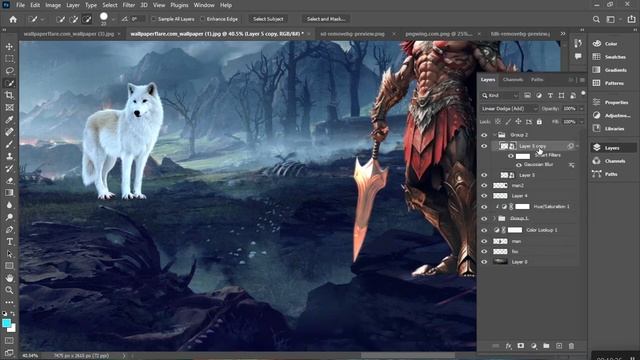Image resolution: width=640 pixels, height=360 pixels.
Task: Open the brush preset picker dropdown
Action: coord(113,19)
